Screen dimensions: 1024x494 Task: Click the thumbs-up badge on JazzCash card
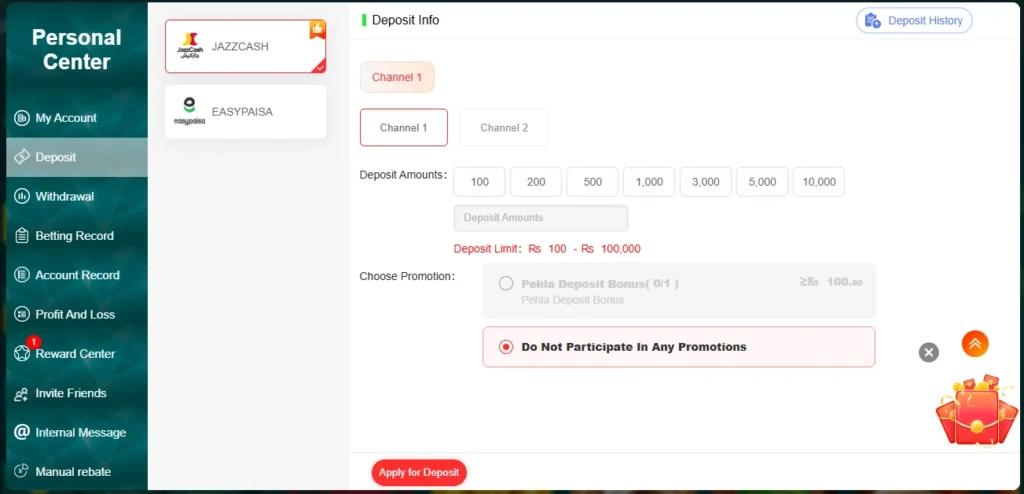click(x=317, y=29)
